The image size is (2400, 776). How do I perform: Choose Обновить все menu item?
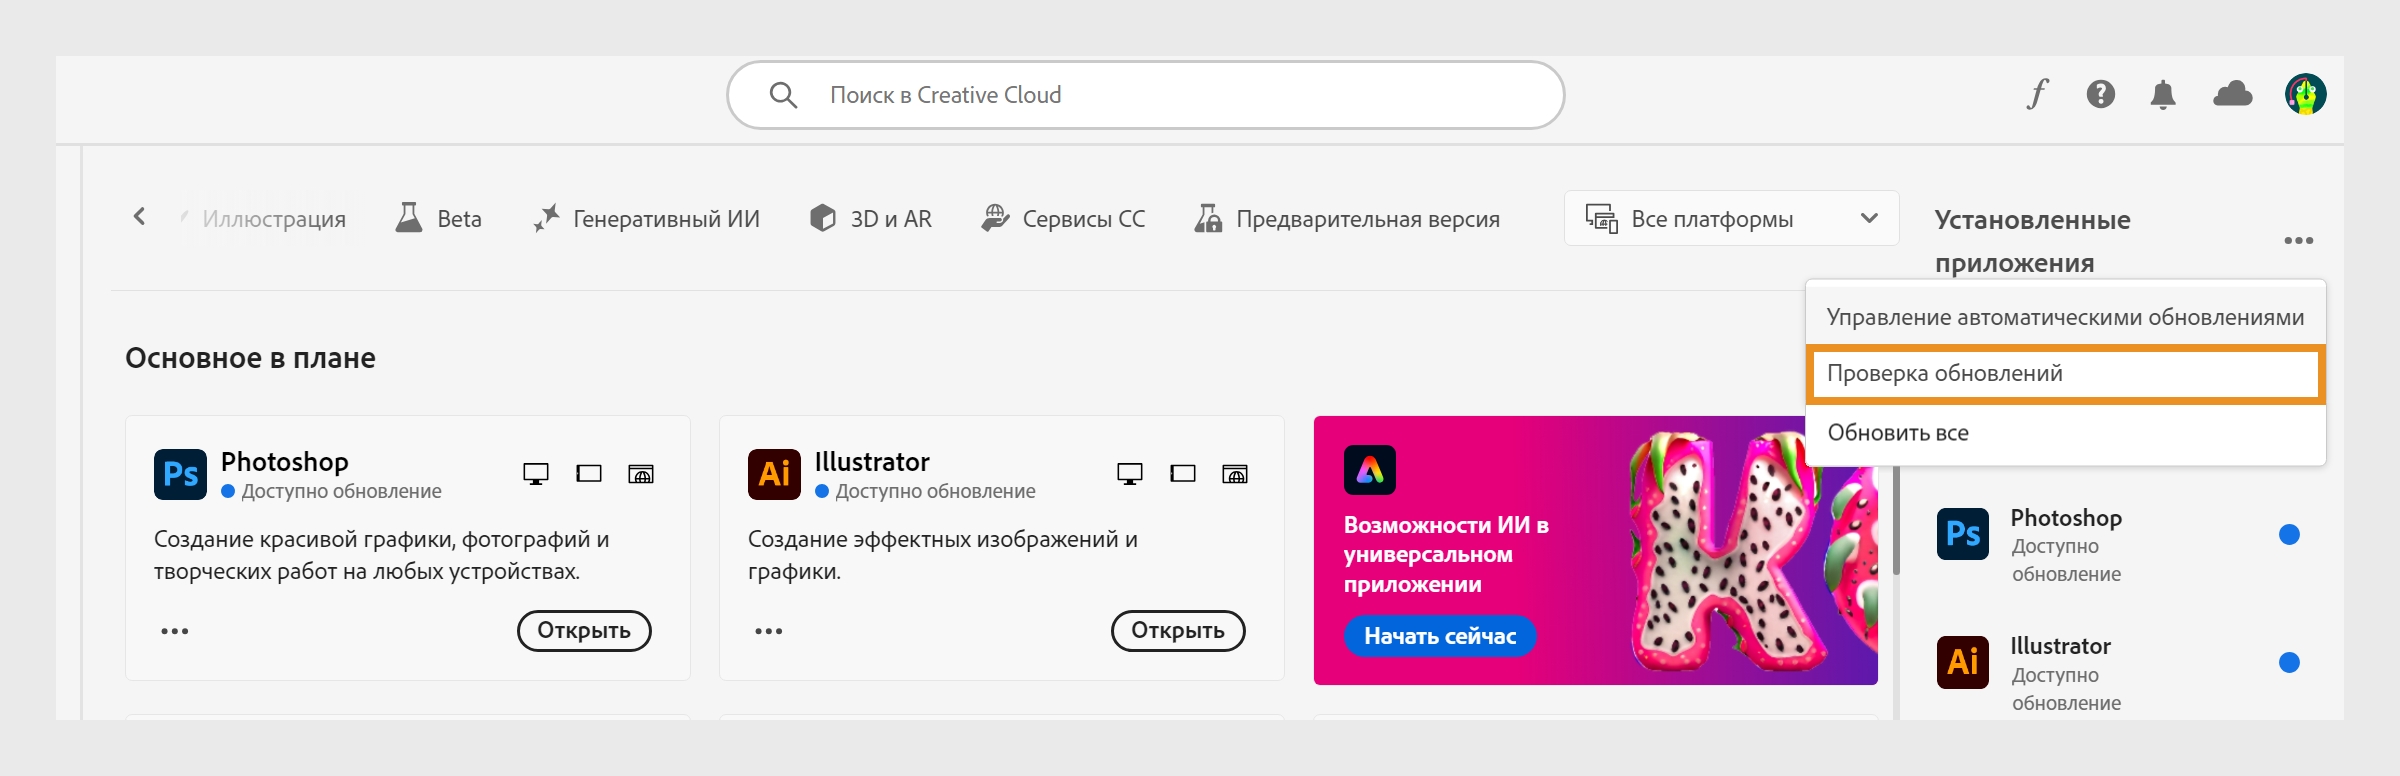tap(2066, 433)
